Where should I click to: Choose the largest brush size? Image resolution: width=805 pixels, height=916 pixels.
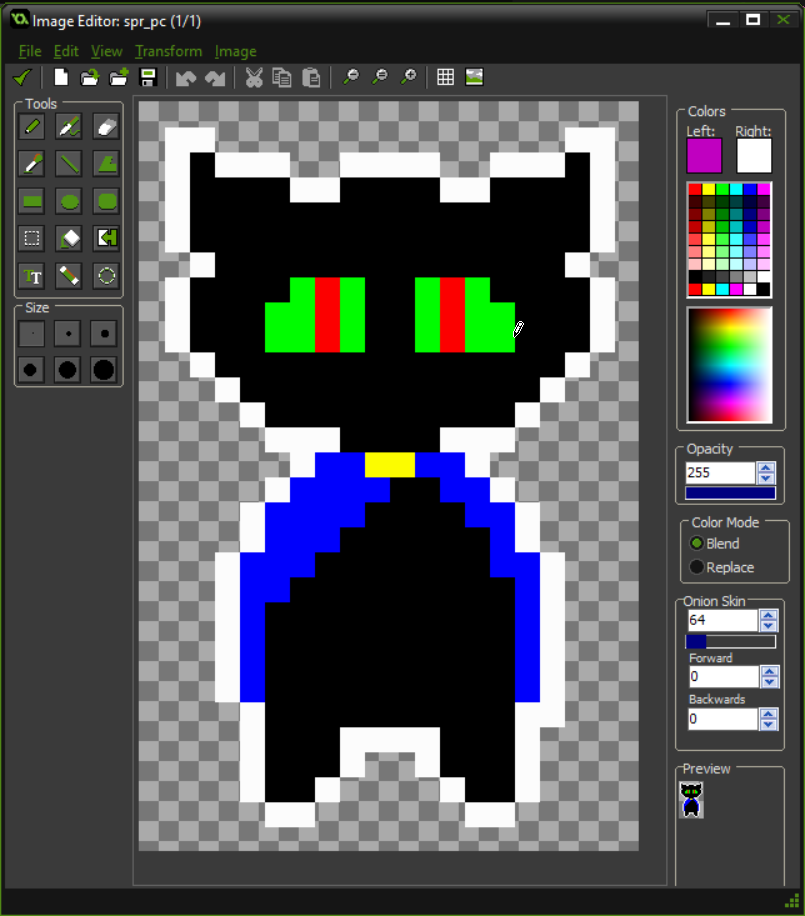pos(104,370)
